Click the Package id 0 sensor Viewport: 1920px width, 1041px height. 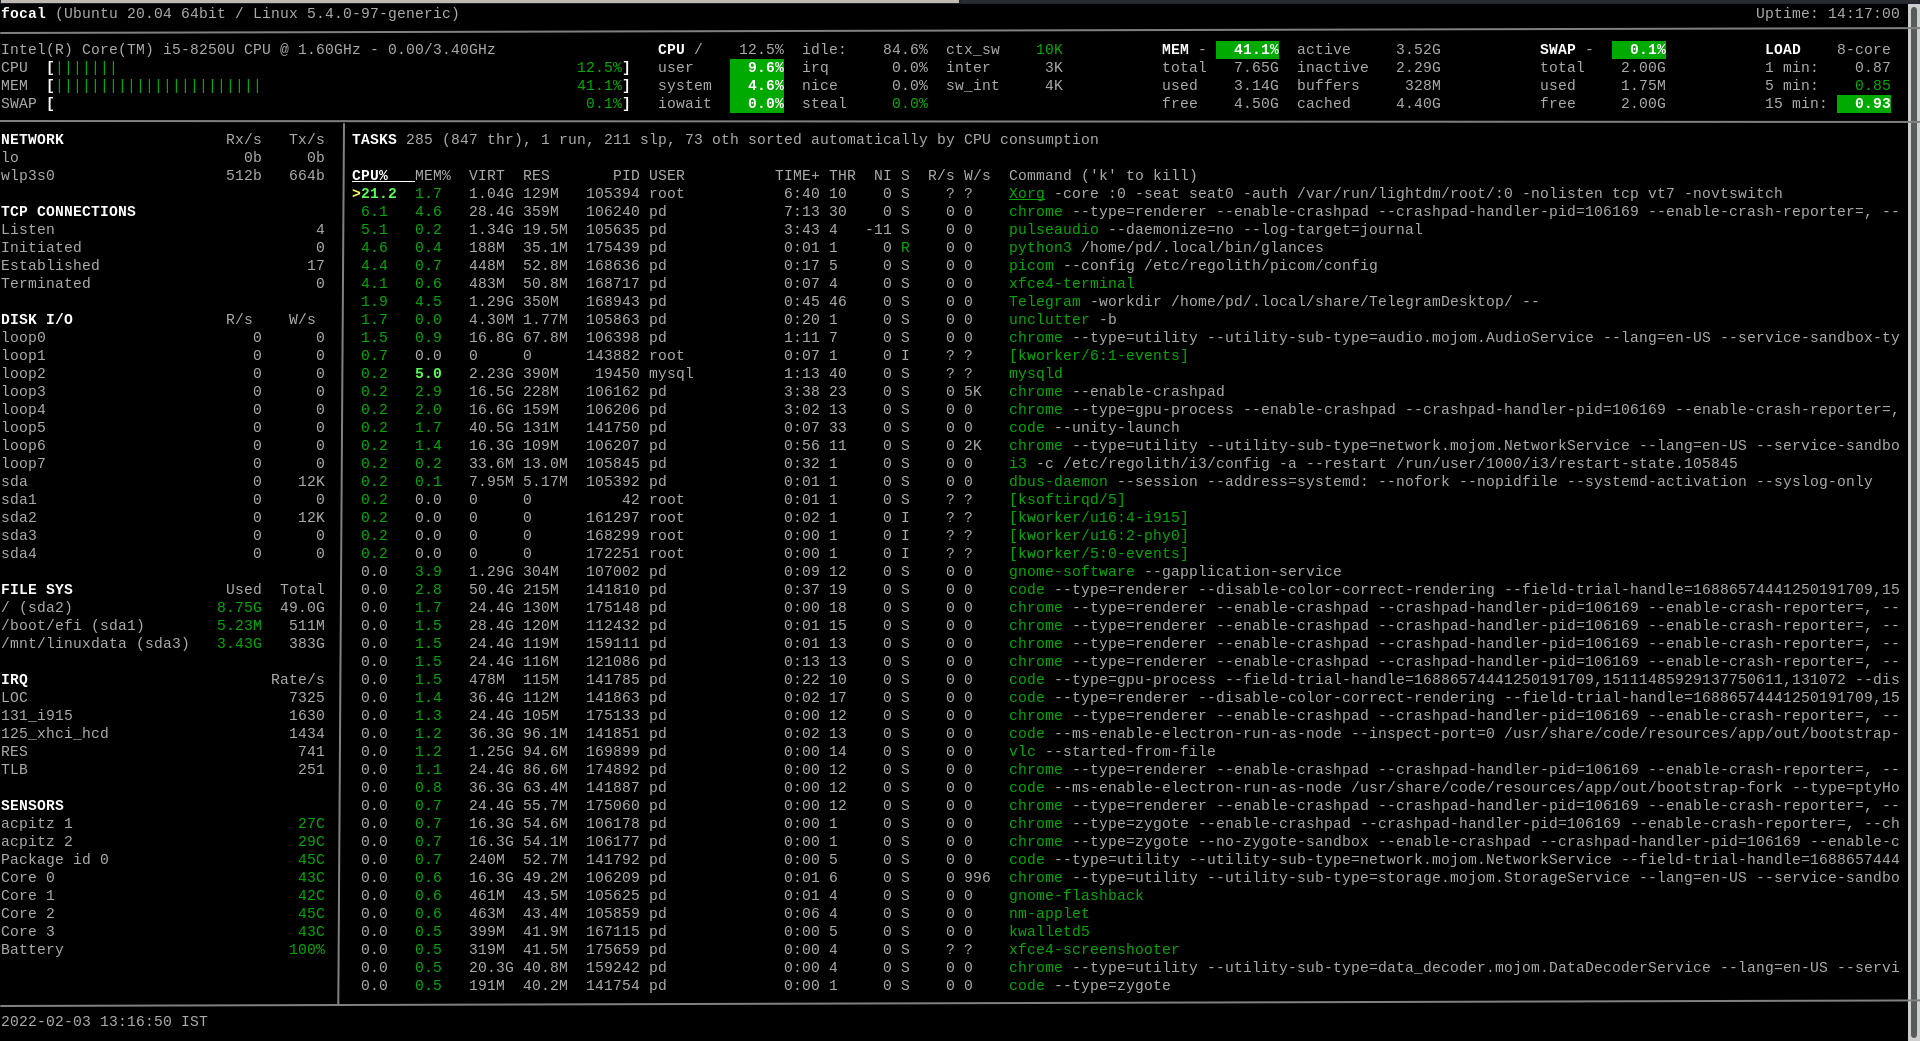coord(163,860)
